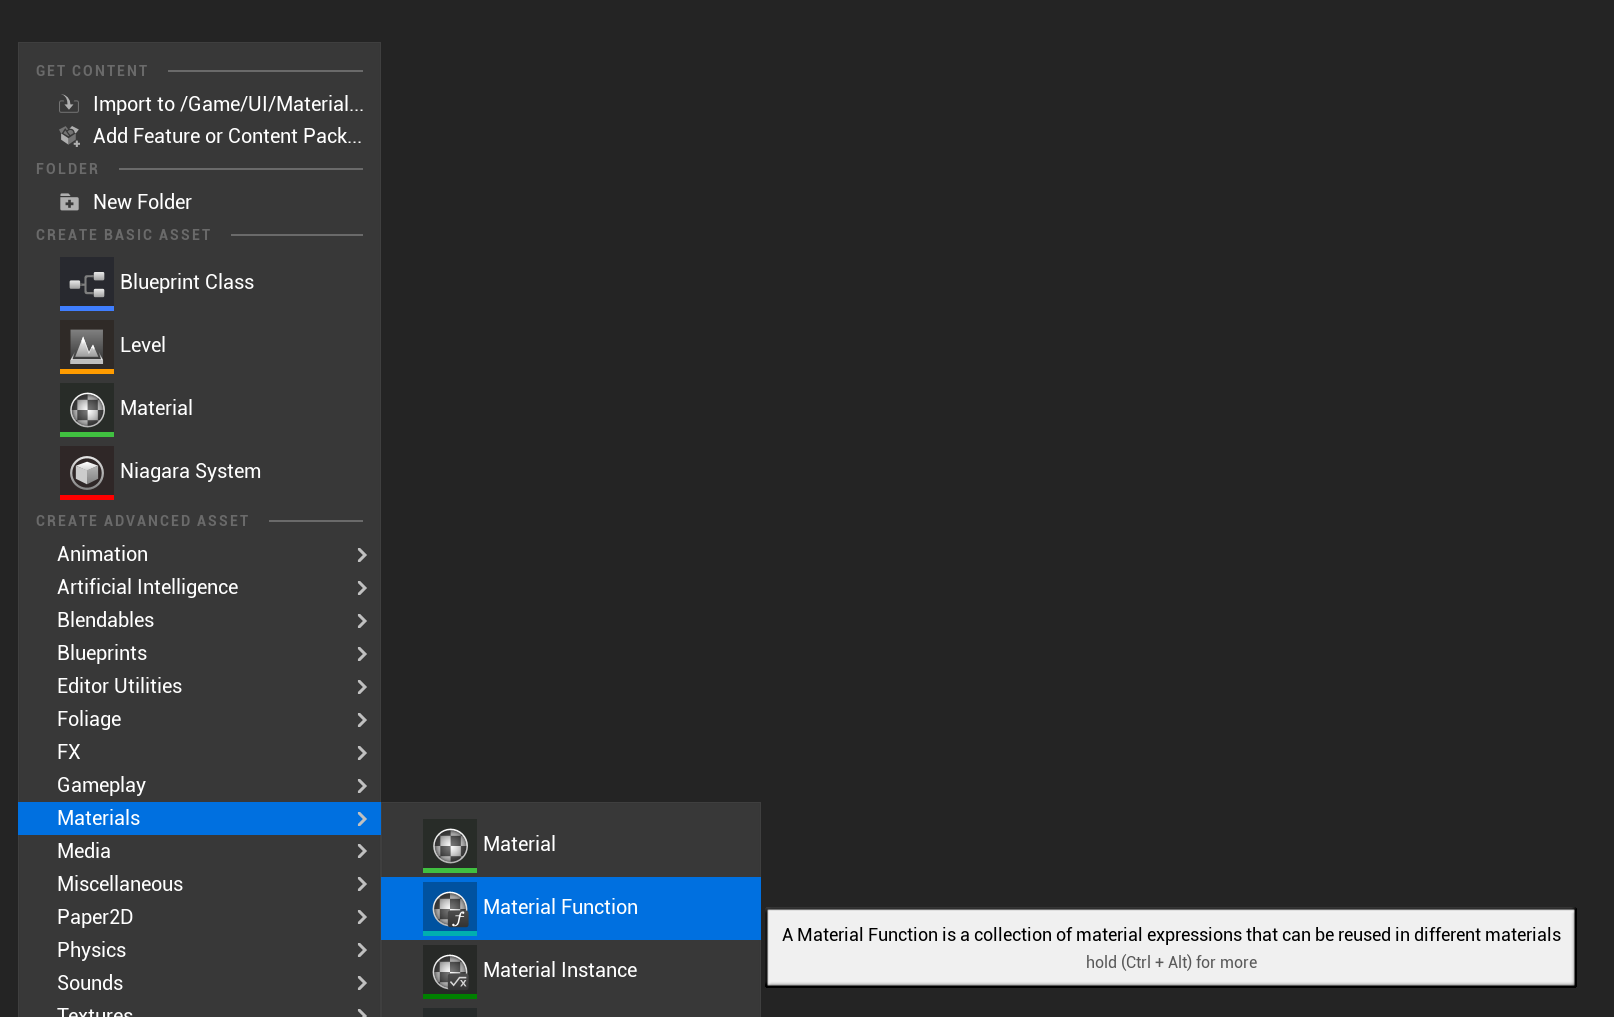The width and height of the screenshot is (1614, 1017).
Task: Open the Blueprints category
Action: (x=199, y=653)
